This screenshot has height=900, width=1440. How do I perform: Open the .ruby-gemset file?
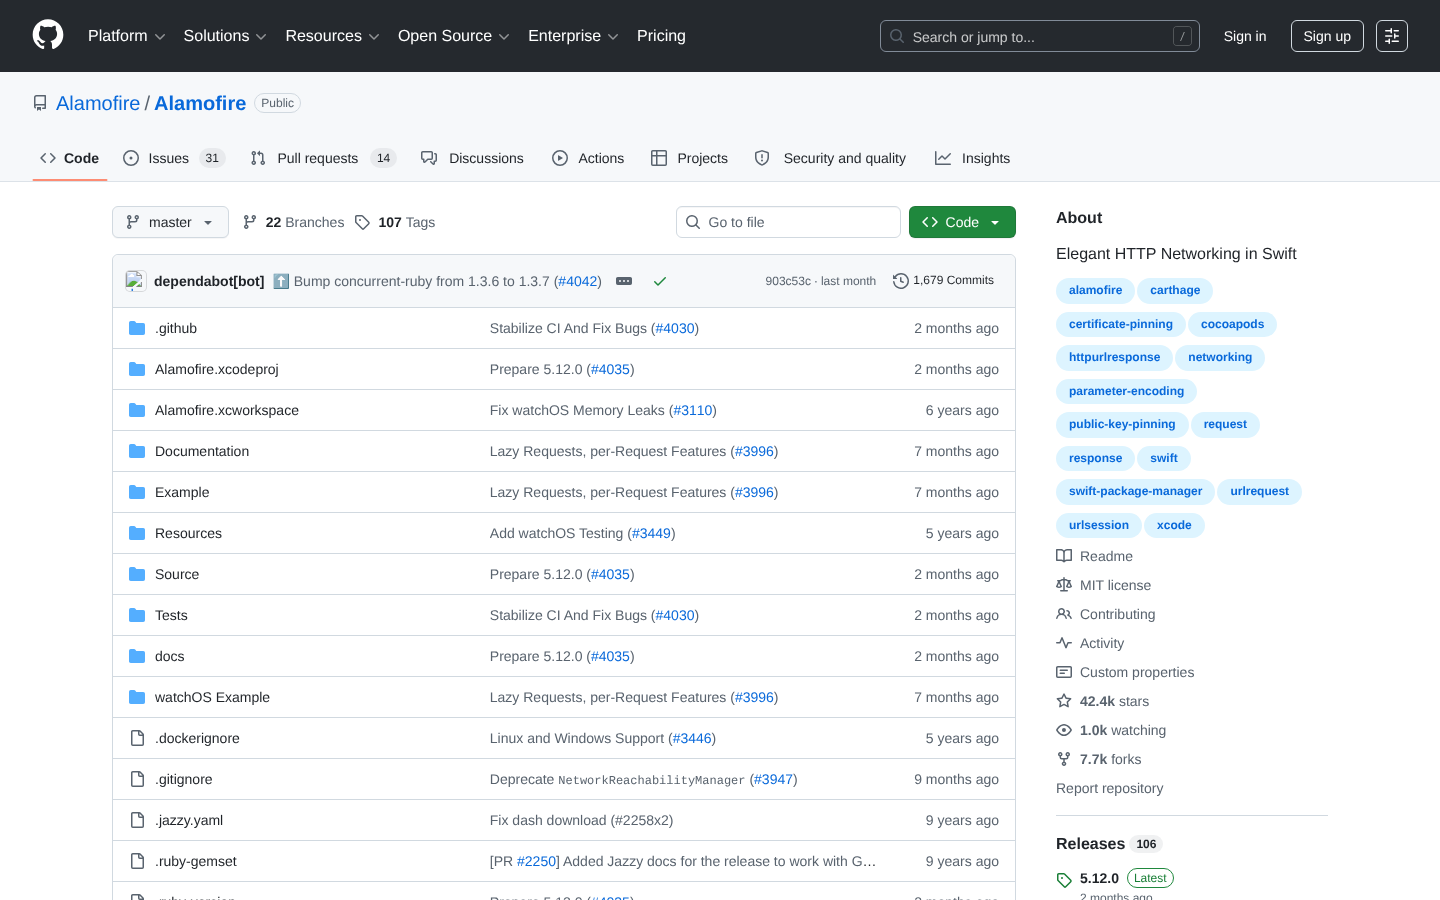point(196,861)
